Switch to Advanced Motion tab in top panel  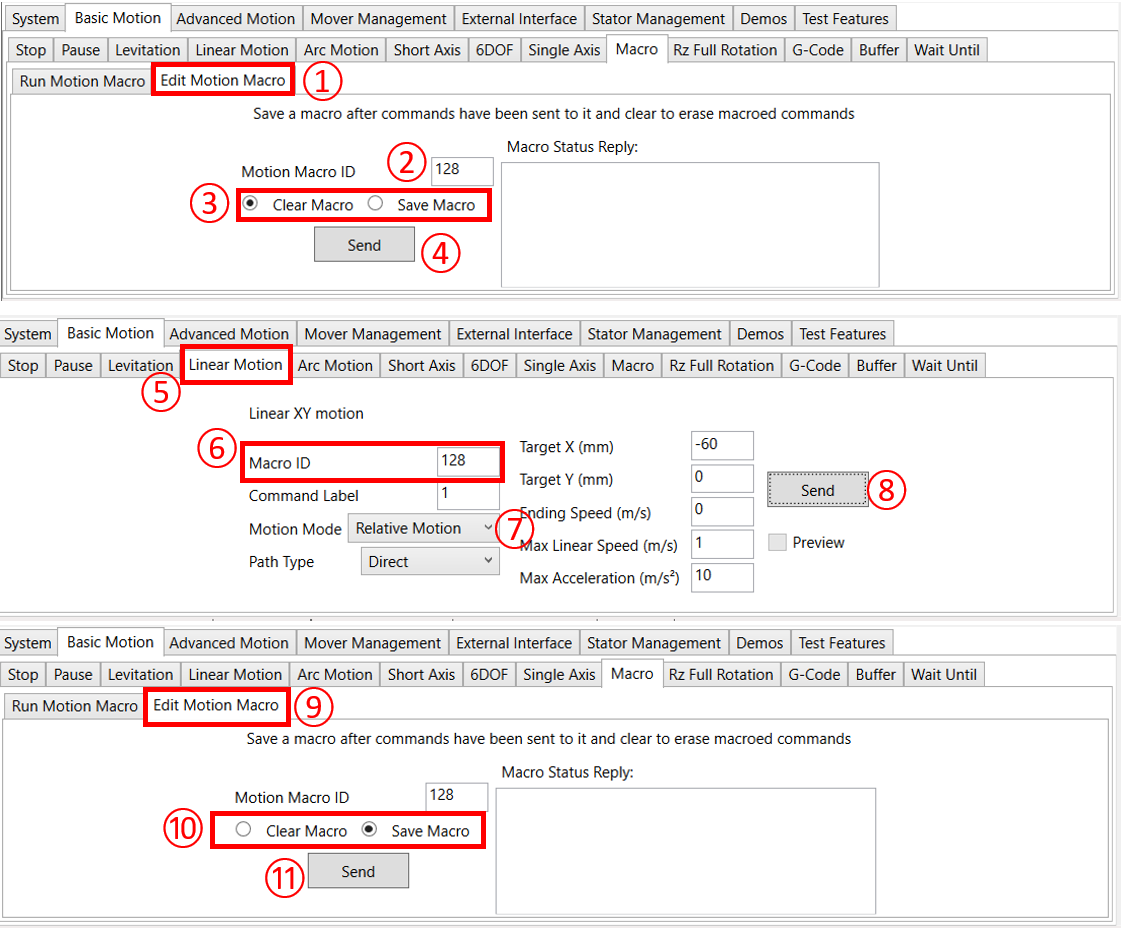(235, 19)
